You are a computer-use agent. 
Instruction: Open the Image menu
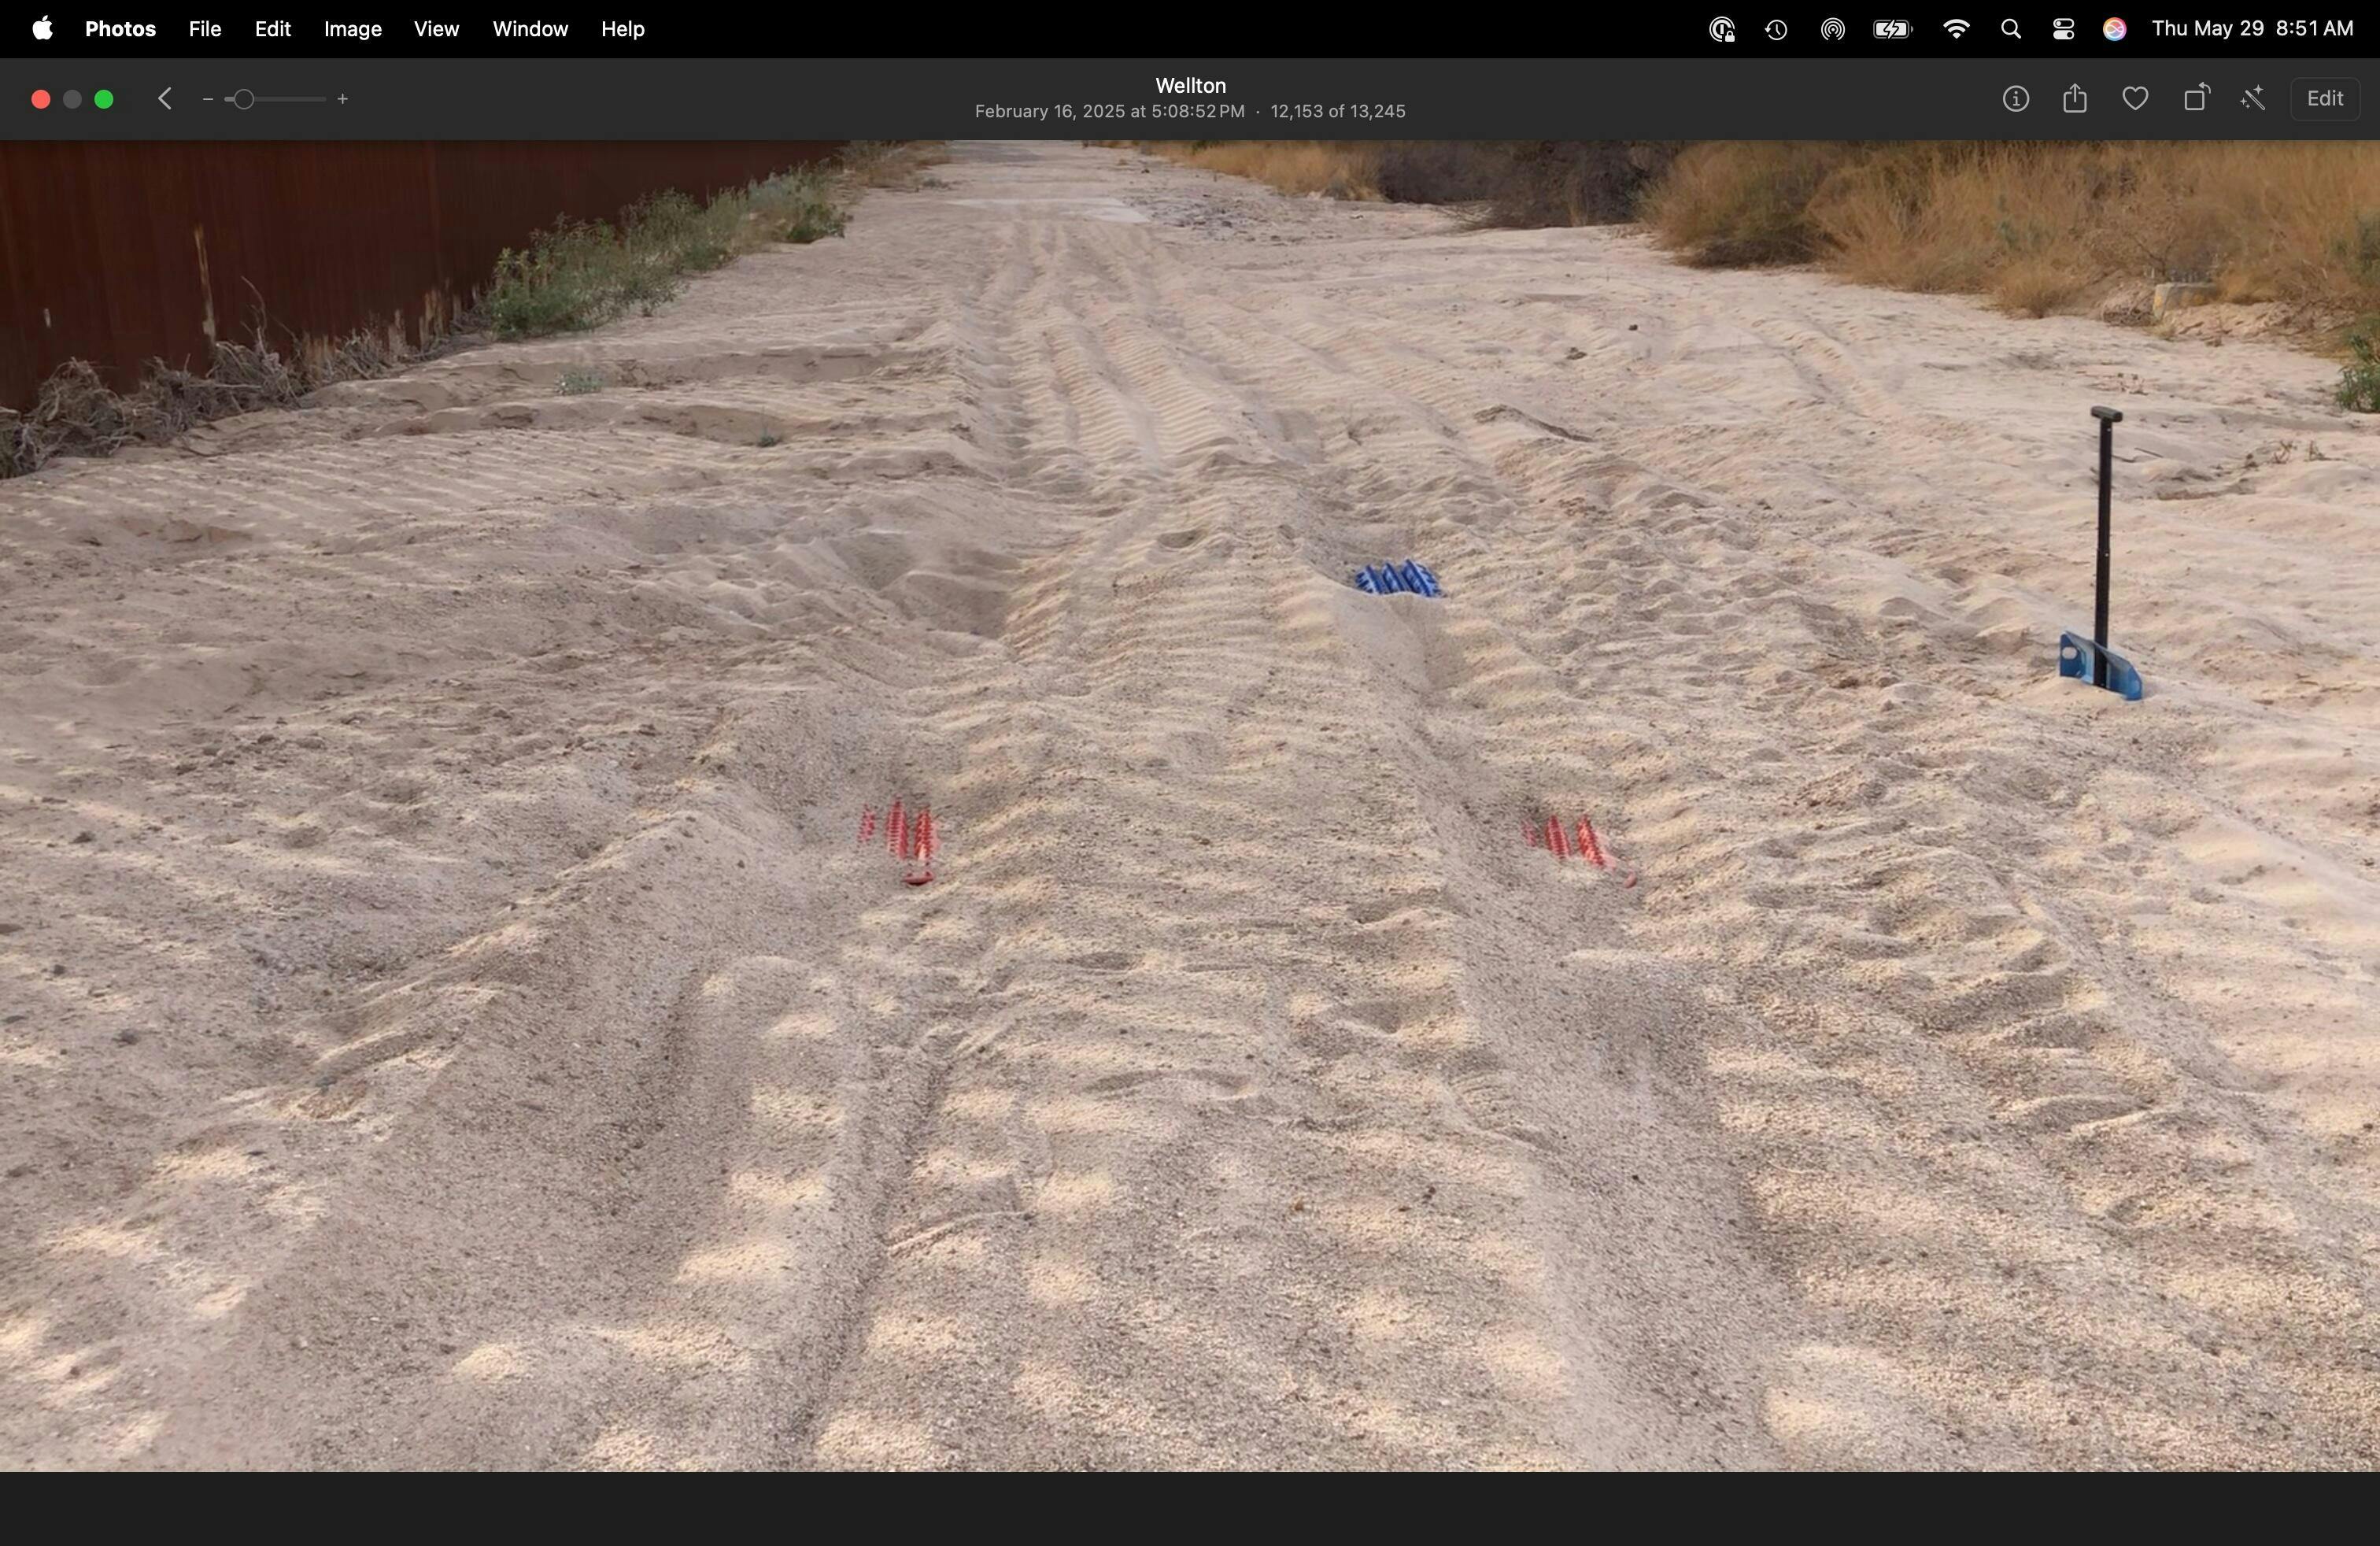click(x=352, y=29)
